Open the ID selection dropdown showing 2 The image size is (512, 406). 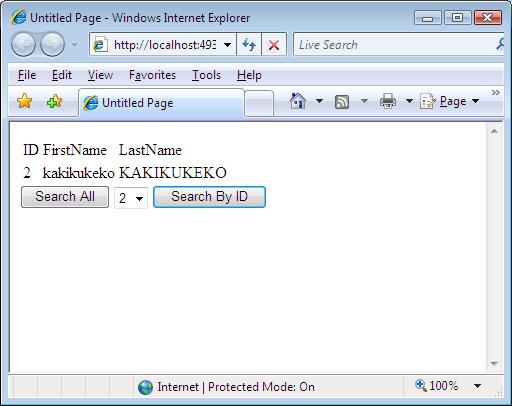[x=131, y=198]
